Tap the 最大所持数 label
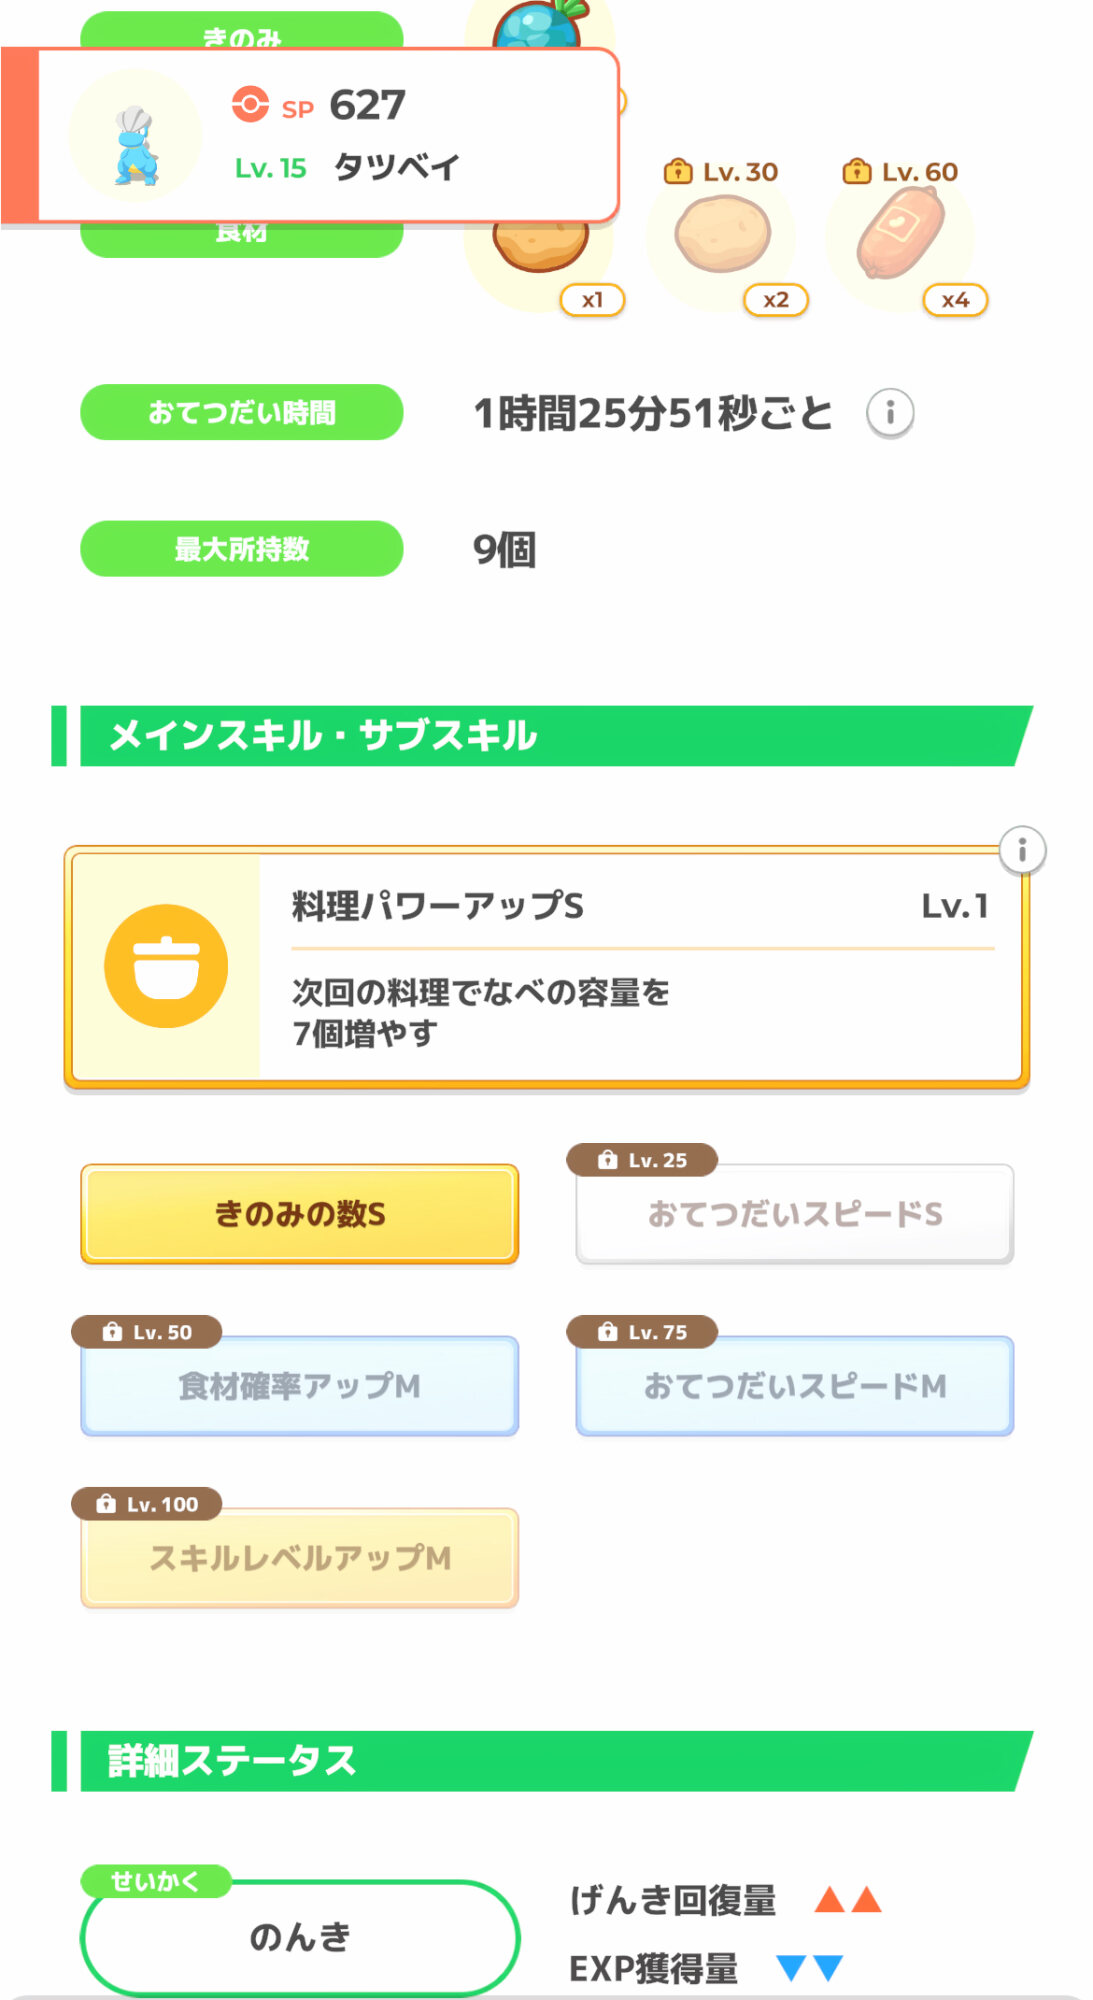This screenshot has height=2000, width=1093. [242, 549]
